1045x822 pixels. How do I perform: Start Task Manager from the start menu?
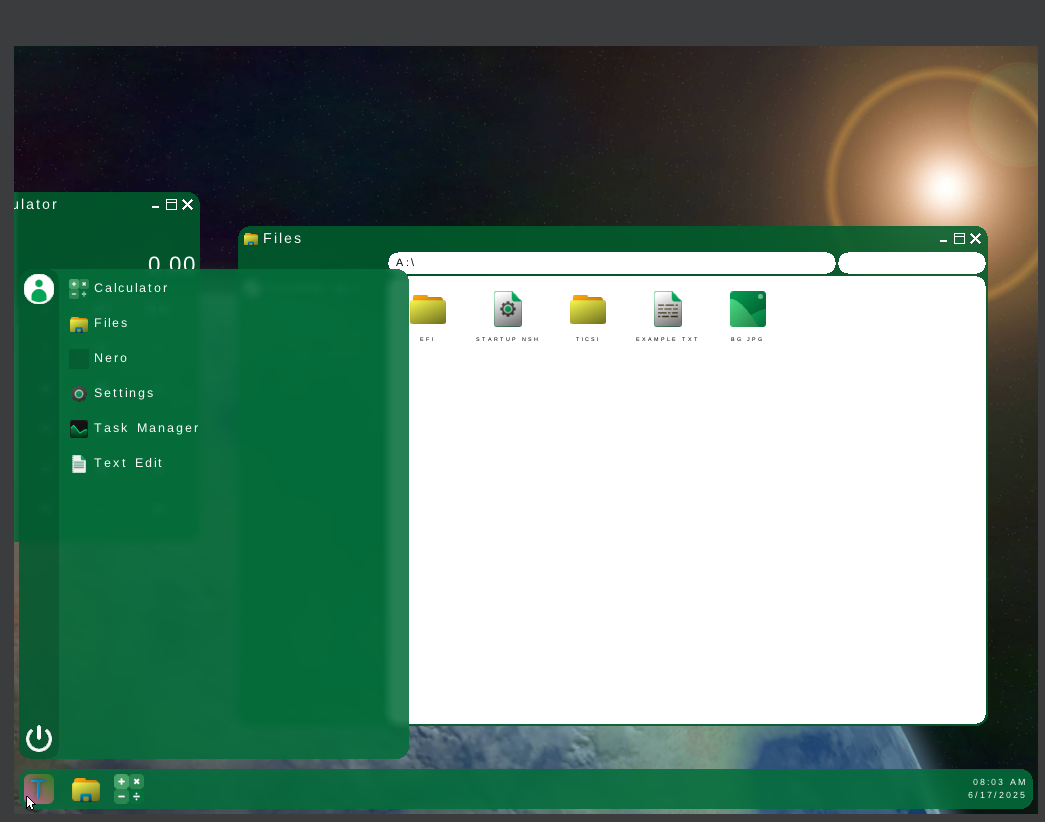(146, 428)
